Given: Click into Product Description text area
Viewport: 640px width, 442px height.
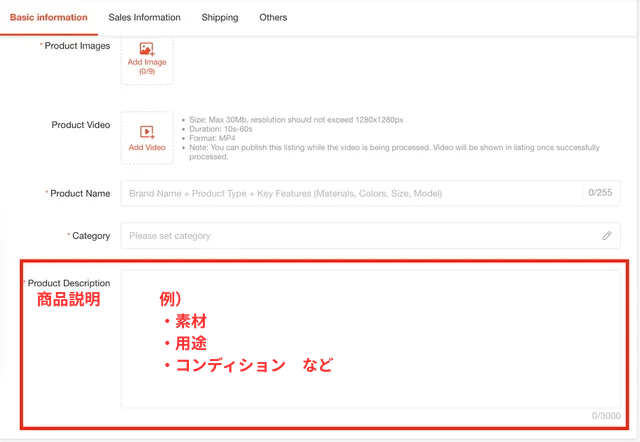Looking at the screenshot, I should 371,339.
